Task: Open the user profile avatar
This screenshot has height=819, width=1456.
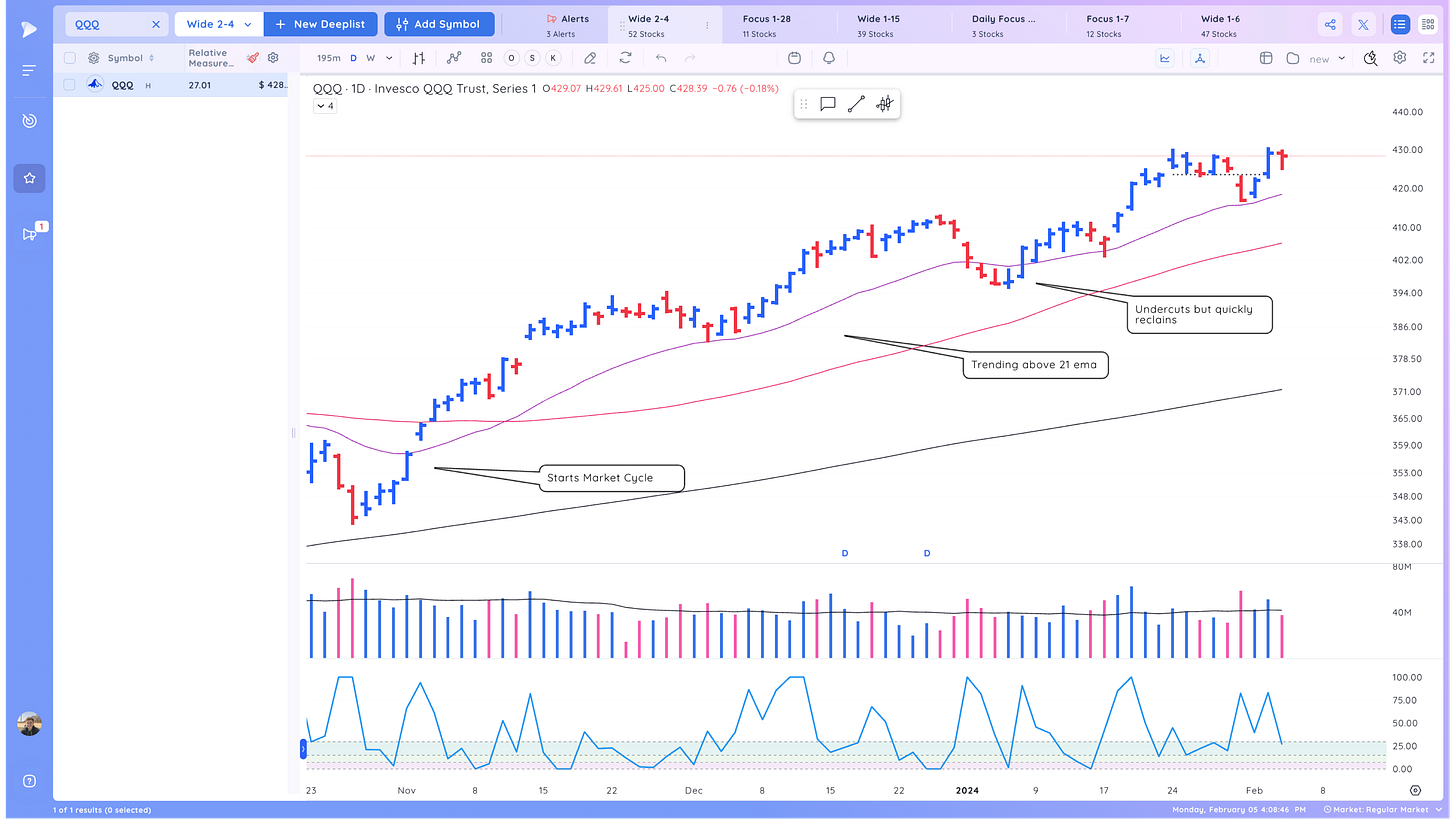Action: pyautogui.click(x=29, y=724)
